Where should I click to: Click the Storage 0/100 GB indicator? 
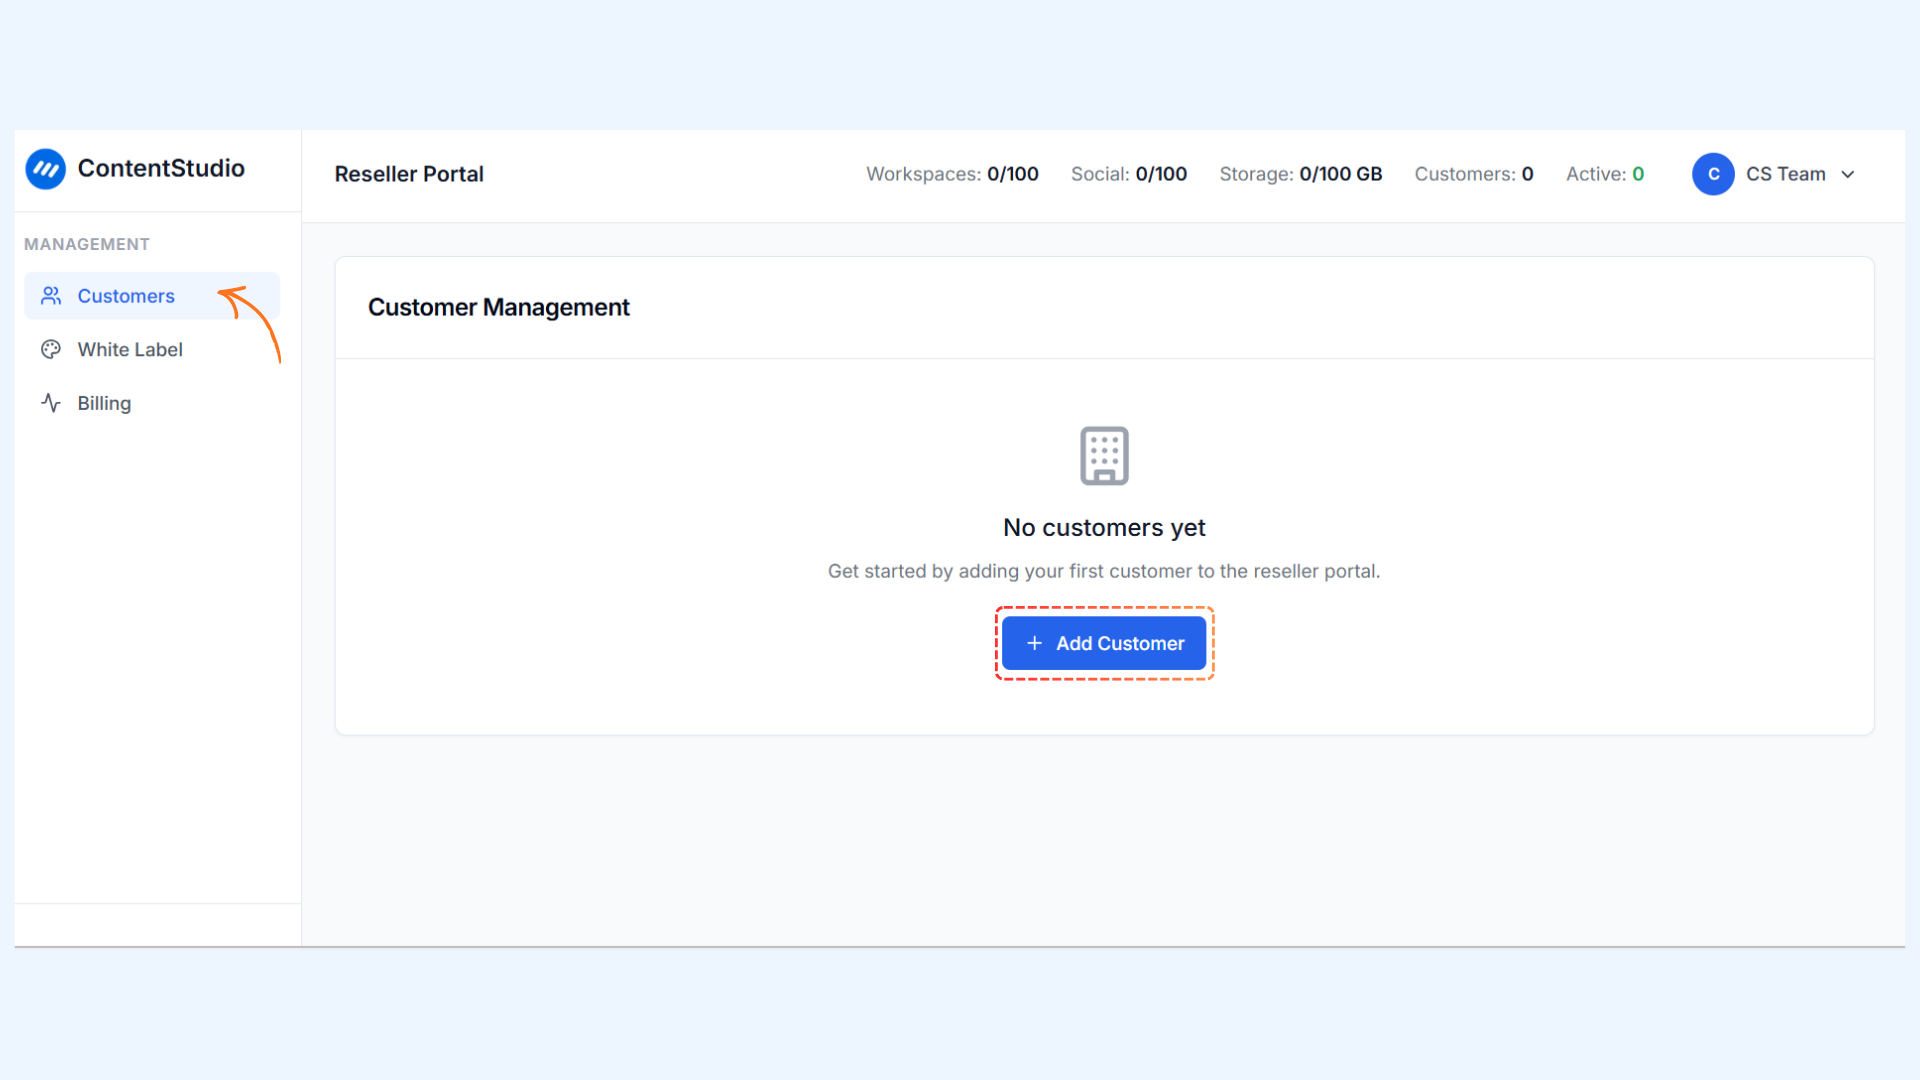pos(1300,174)
